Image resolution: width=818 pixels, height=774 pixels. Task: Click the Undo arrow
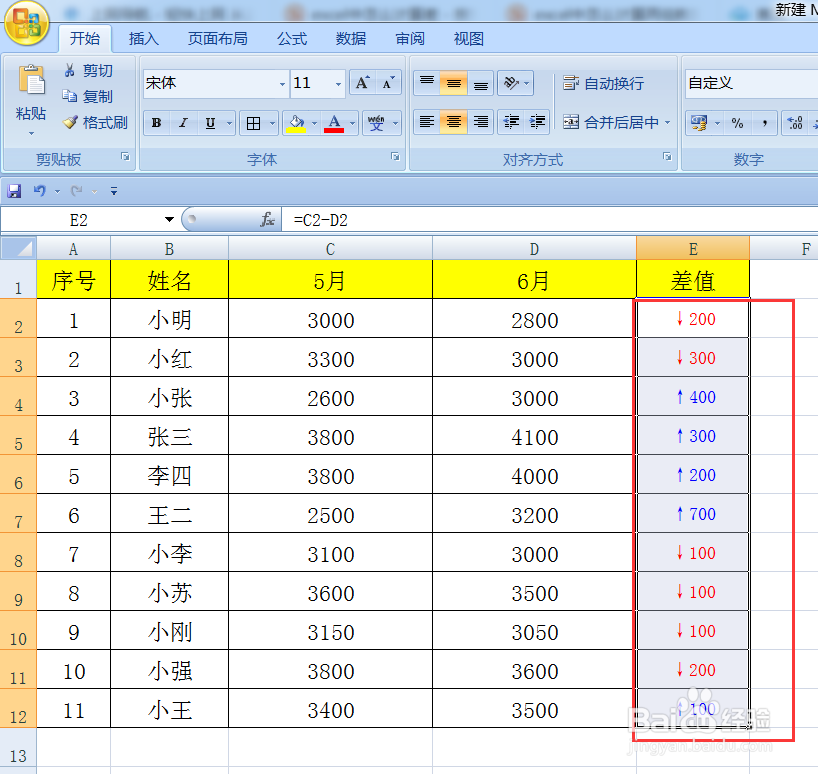click(x=40, y=191)
